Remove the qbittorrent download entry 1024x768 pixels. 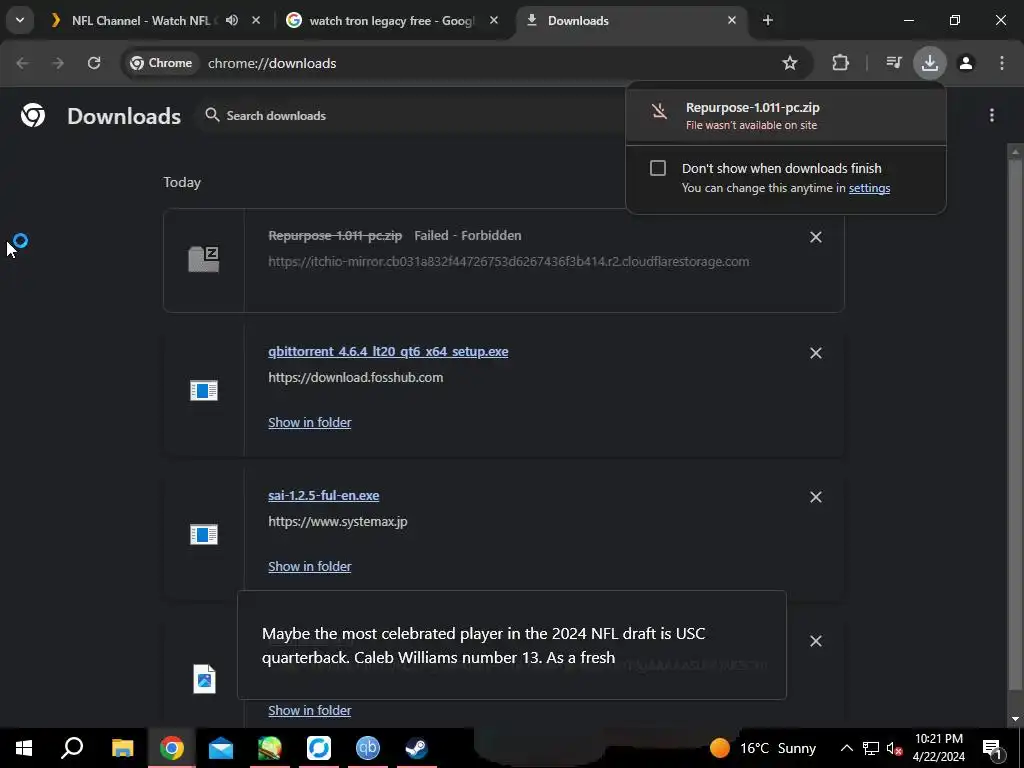click(x=816, y=353)
